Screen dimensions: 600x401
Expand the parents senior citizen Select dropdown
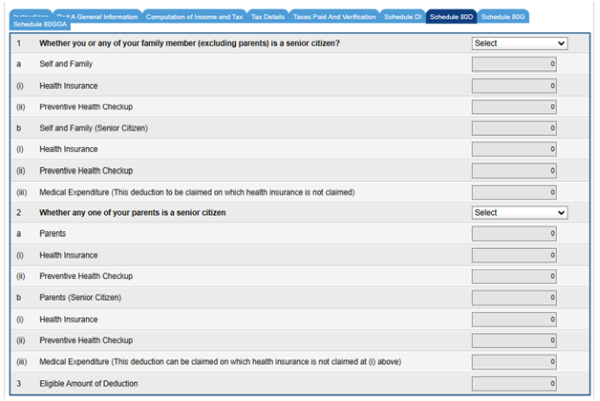tap(519, 213)
